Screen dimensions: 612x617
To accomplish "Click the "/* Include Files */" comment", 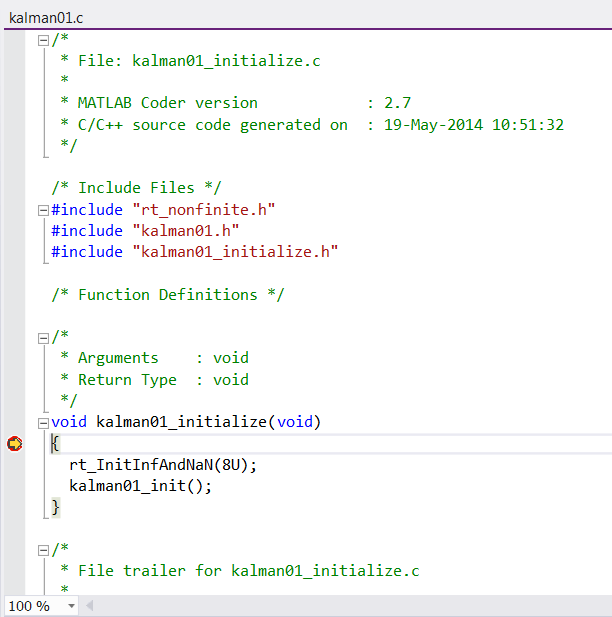I will [137, 188].
